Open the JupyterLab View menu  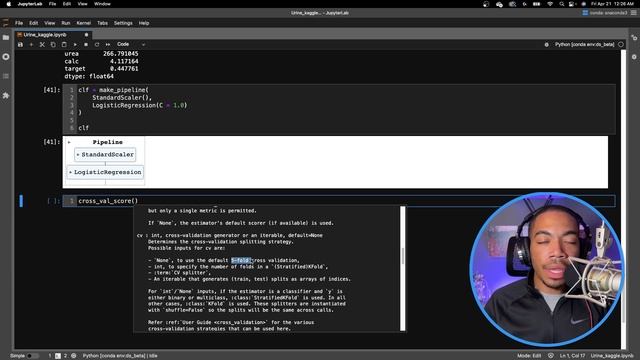tap(49, 23)
